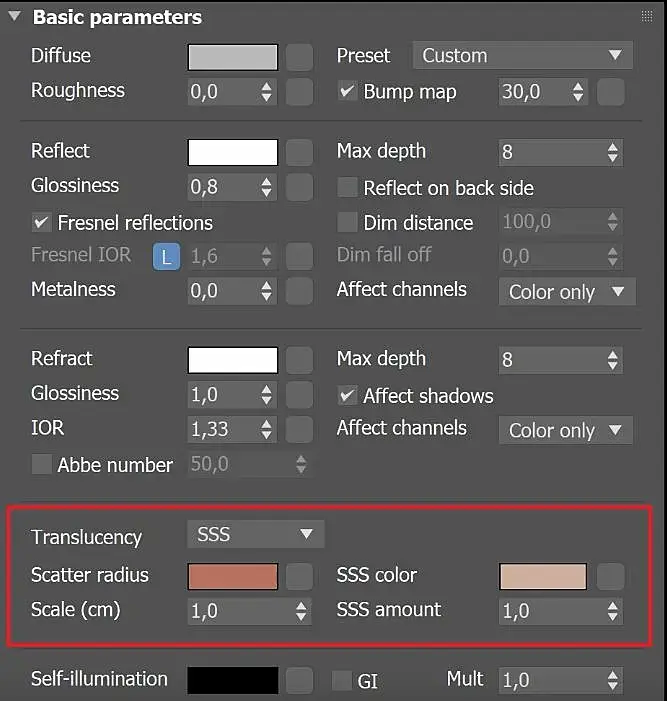This screenshot has height=701, width=667.
Task: Click the Diffuse texture map slot button
Action: pyautogui.click(x=300, y=57)
